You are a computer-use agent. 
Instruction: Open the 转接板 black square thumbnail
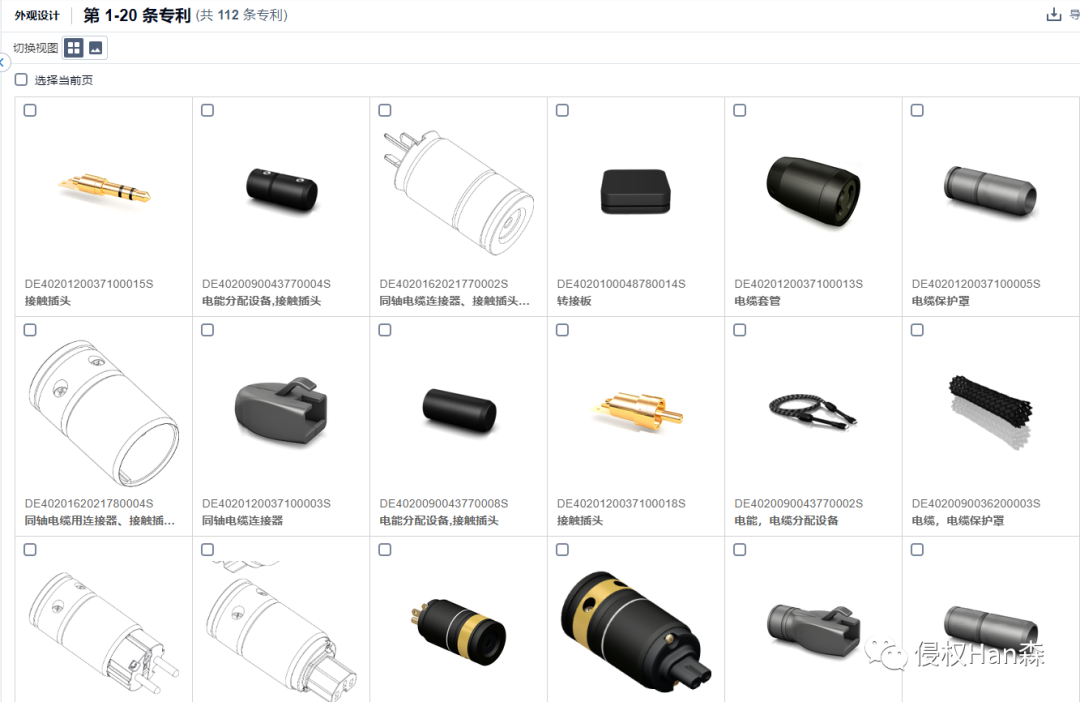click(635, 191)
